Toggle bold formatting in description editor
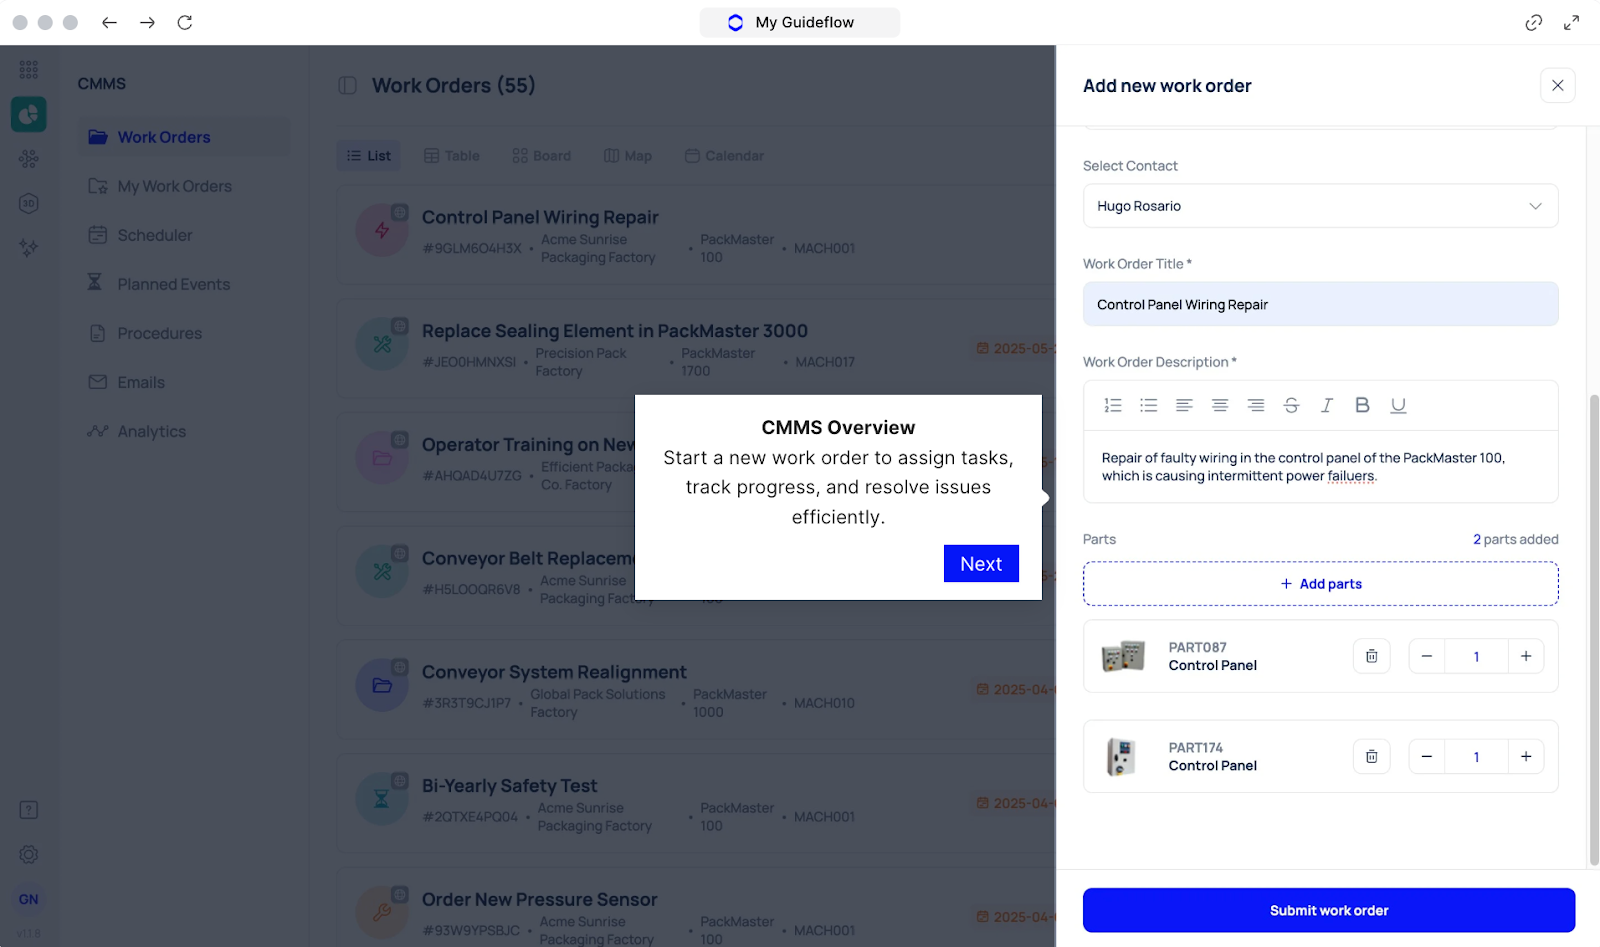This screenshot has height=947, width=1600. (1362, 405)
